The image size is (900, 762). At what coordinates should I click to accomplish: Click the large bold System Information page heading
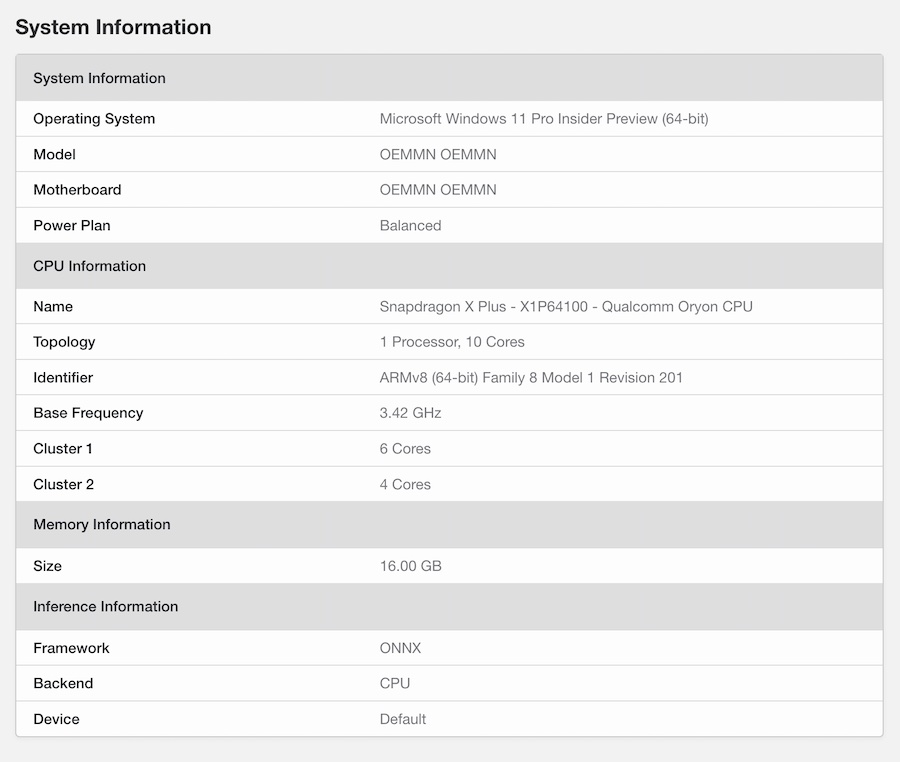coord(113,27)
